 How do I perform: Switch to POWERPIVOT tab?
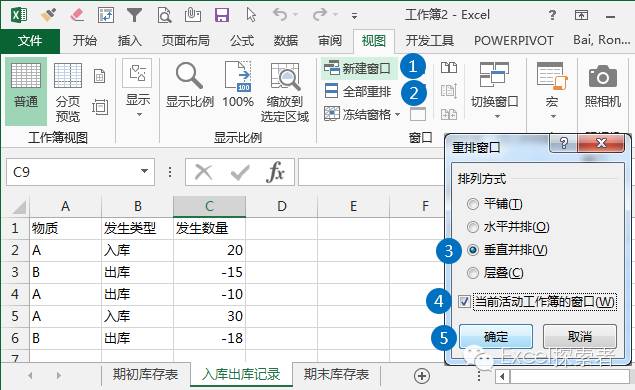(514, 40)
